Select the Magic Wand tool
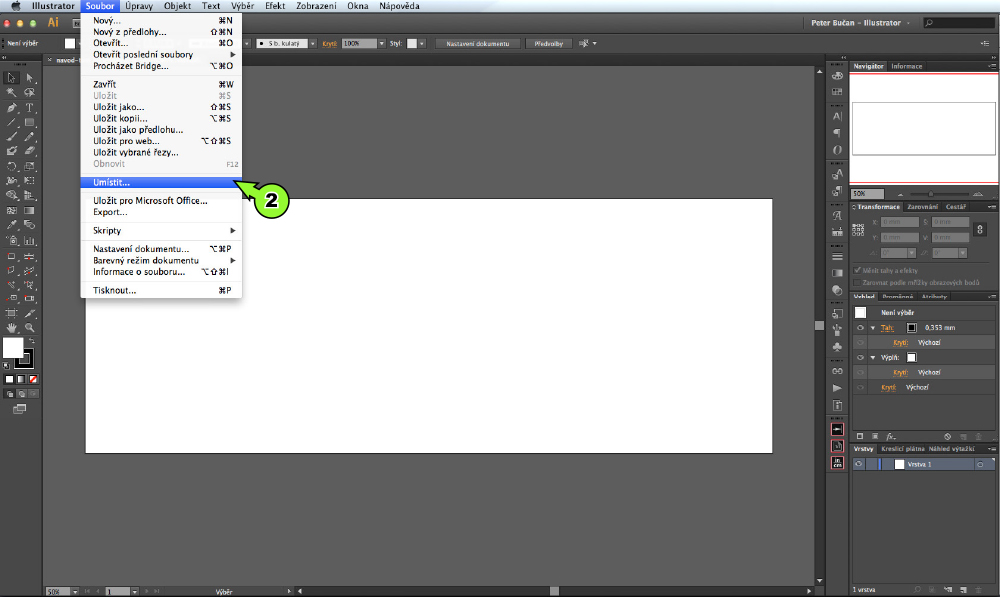The image size is (1000, 597). tap(11, 92)
